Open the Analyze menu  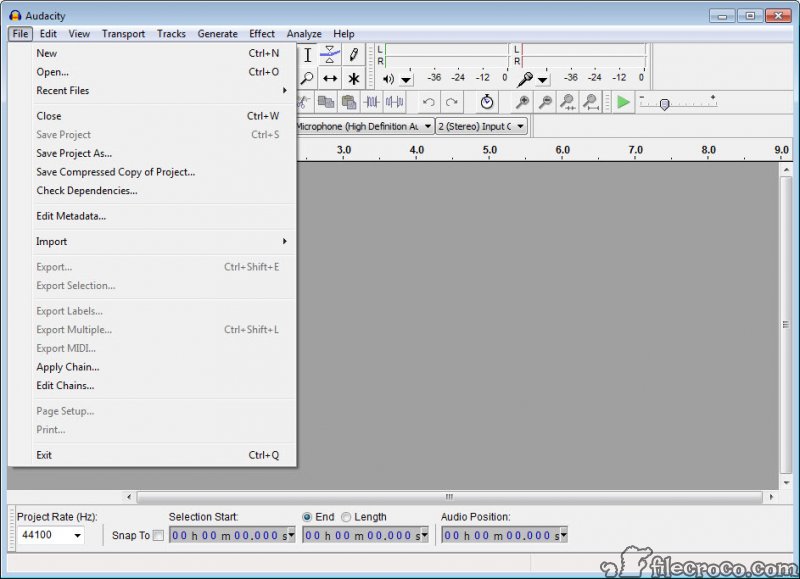click(x=304, y=34)
